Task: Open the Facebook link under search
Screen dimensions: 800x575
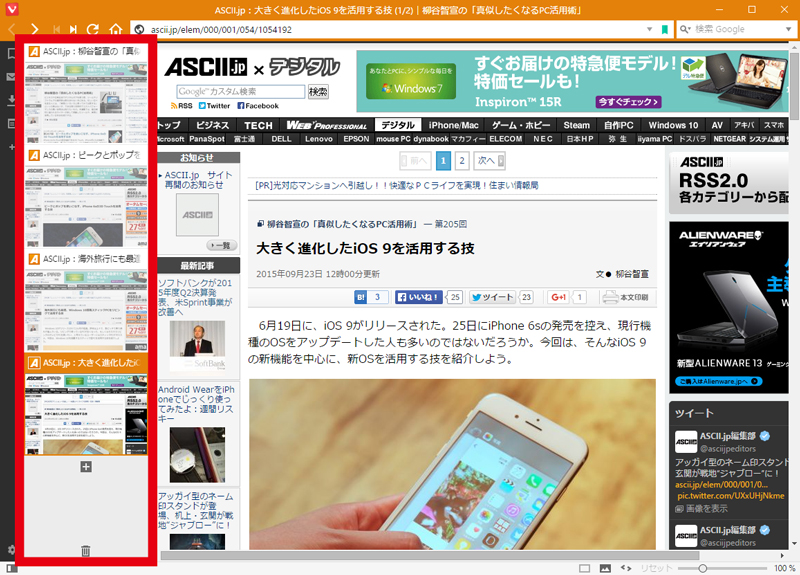Action: (258, 106)
